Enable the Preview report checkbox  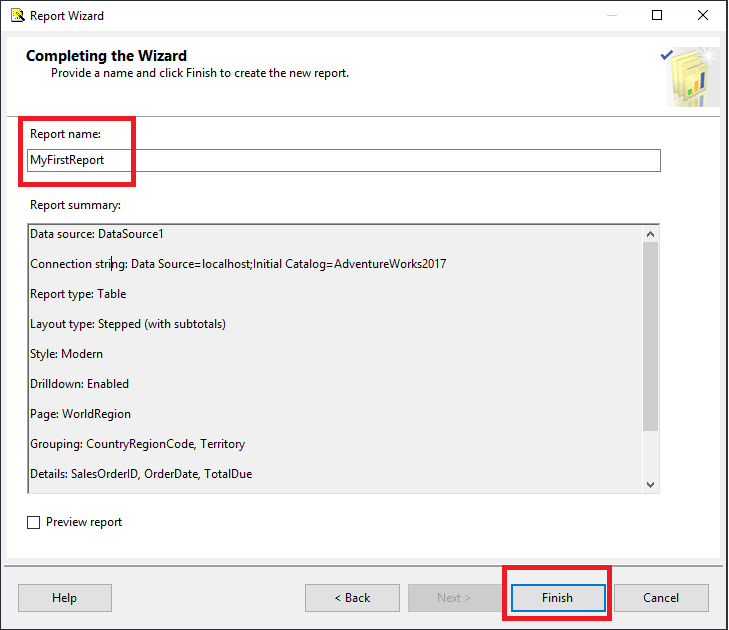[x=33, y=523]
